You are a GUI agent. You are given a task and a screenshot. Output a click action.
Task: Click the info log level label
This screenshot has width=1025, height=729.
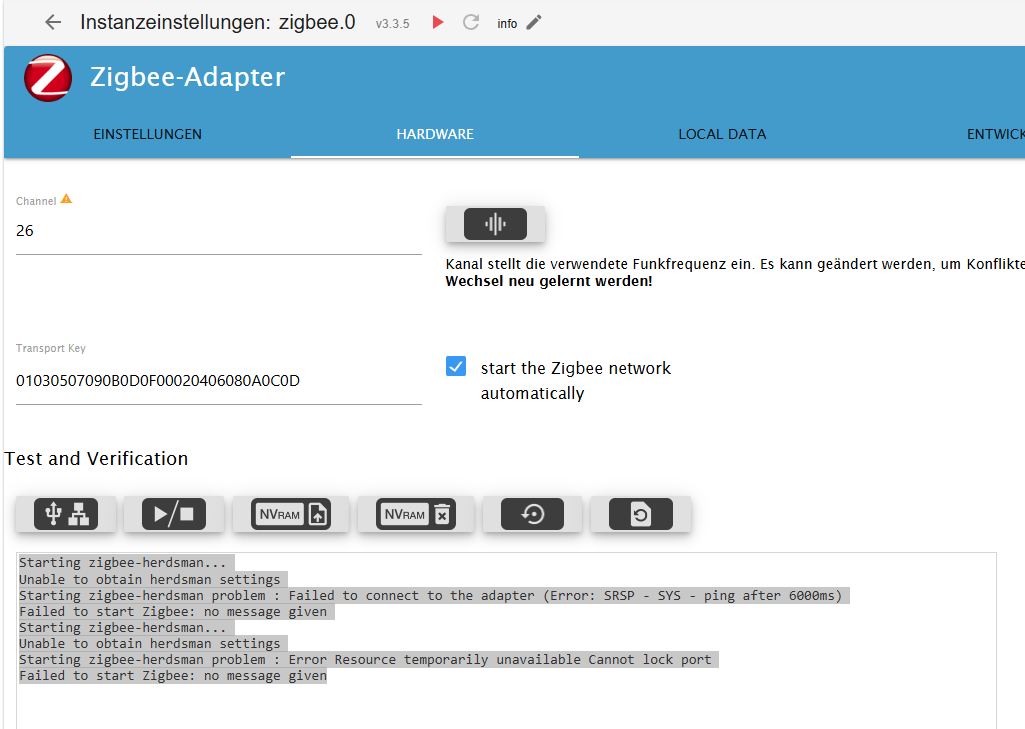[507, 24]
